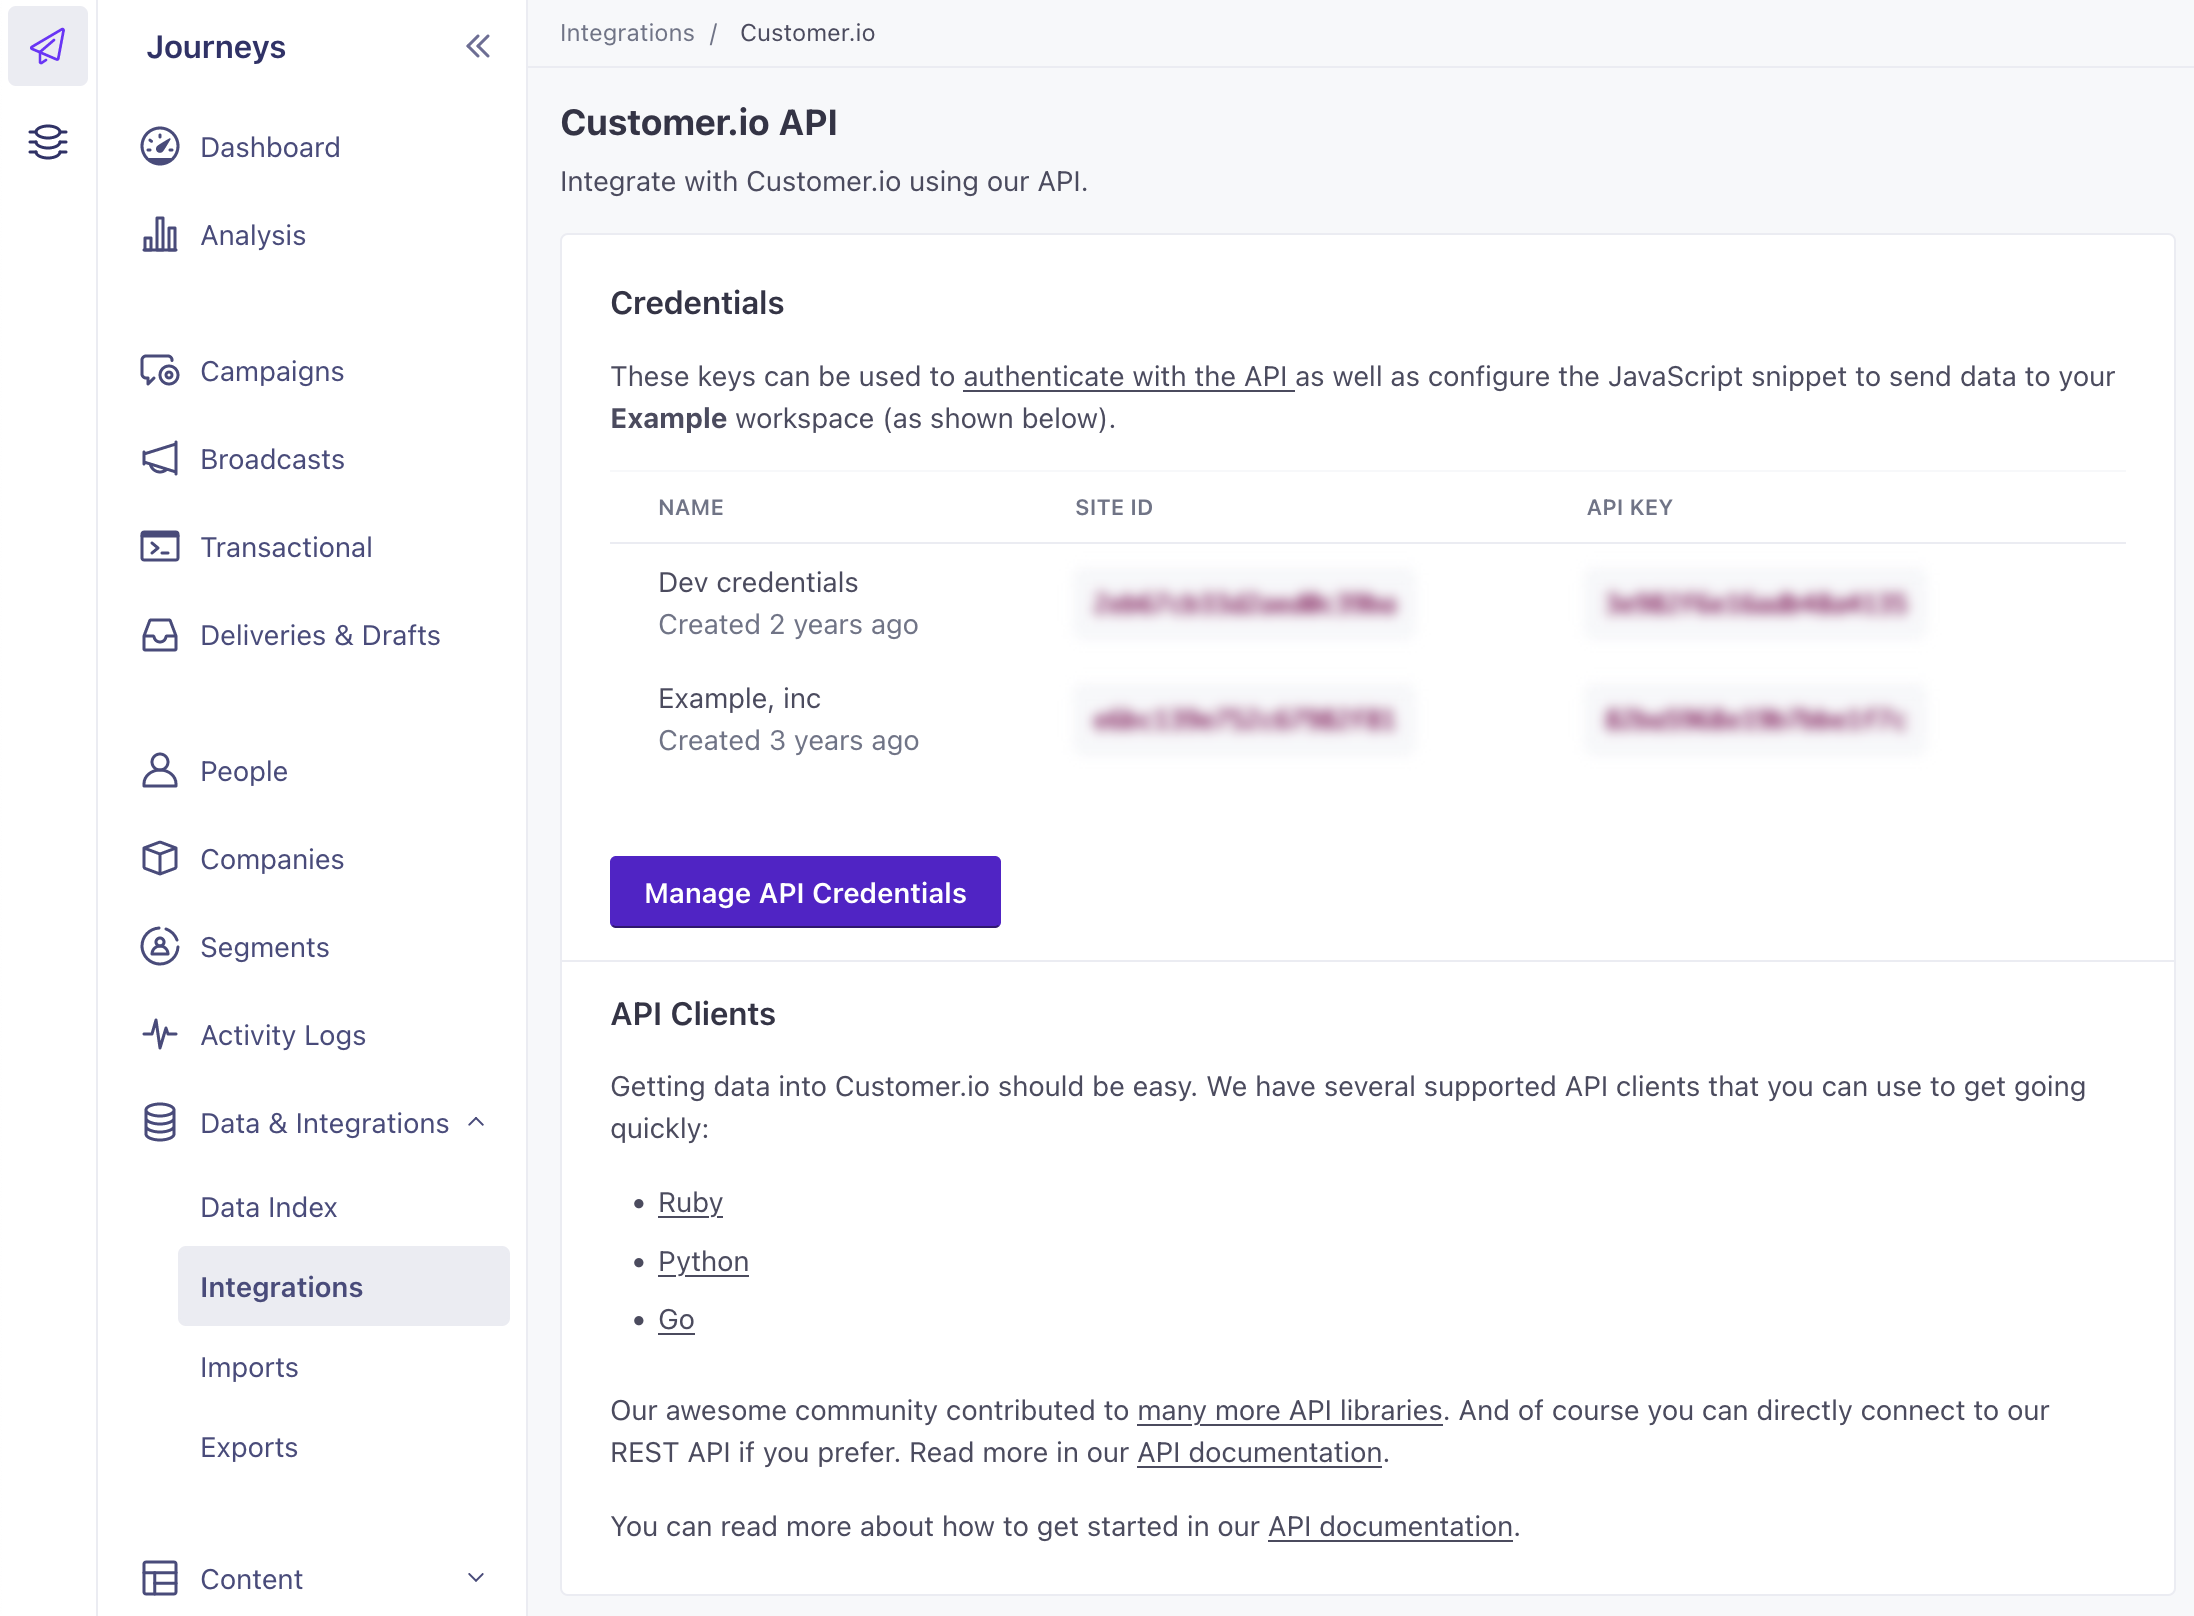This screenshot has width=2194, height=1616.
Task: Expand the Content section chevron
Action: [x=477, y=1579]
